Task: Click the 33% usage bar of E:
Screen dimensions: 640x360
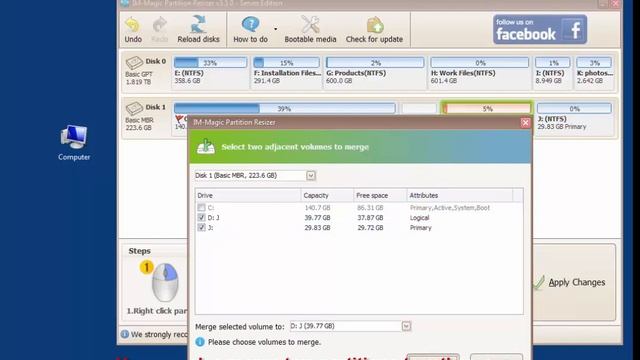Action: (x=210, y=63)
